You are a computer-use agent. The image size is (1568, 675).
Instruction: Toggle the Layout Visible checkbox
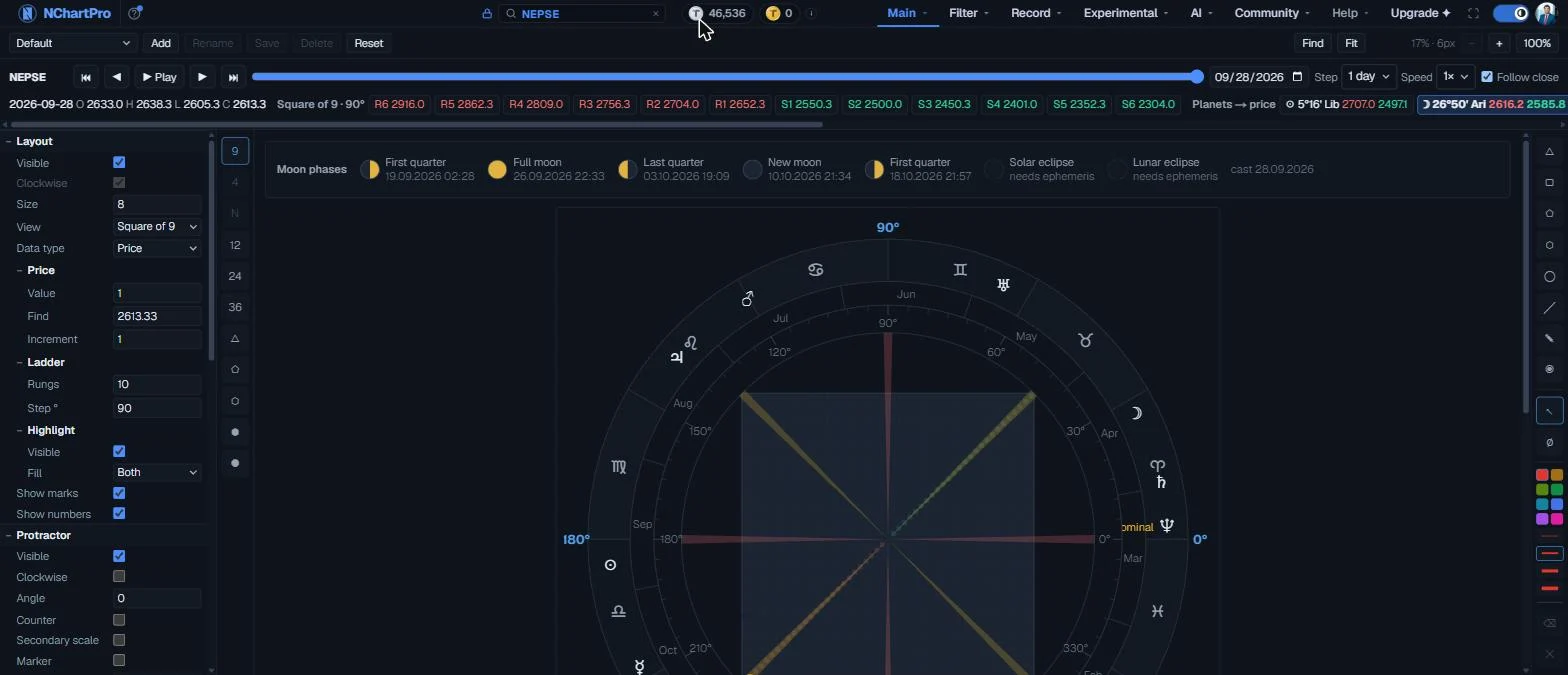(x=119, y=162)
